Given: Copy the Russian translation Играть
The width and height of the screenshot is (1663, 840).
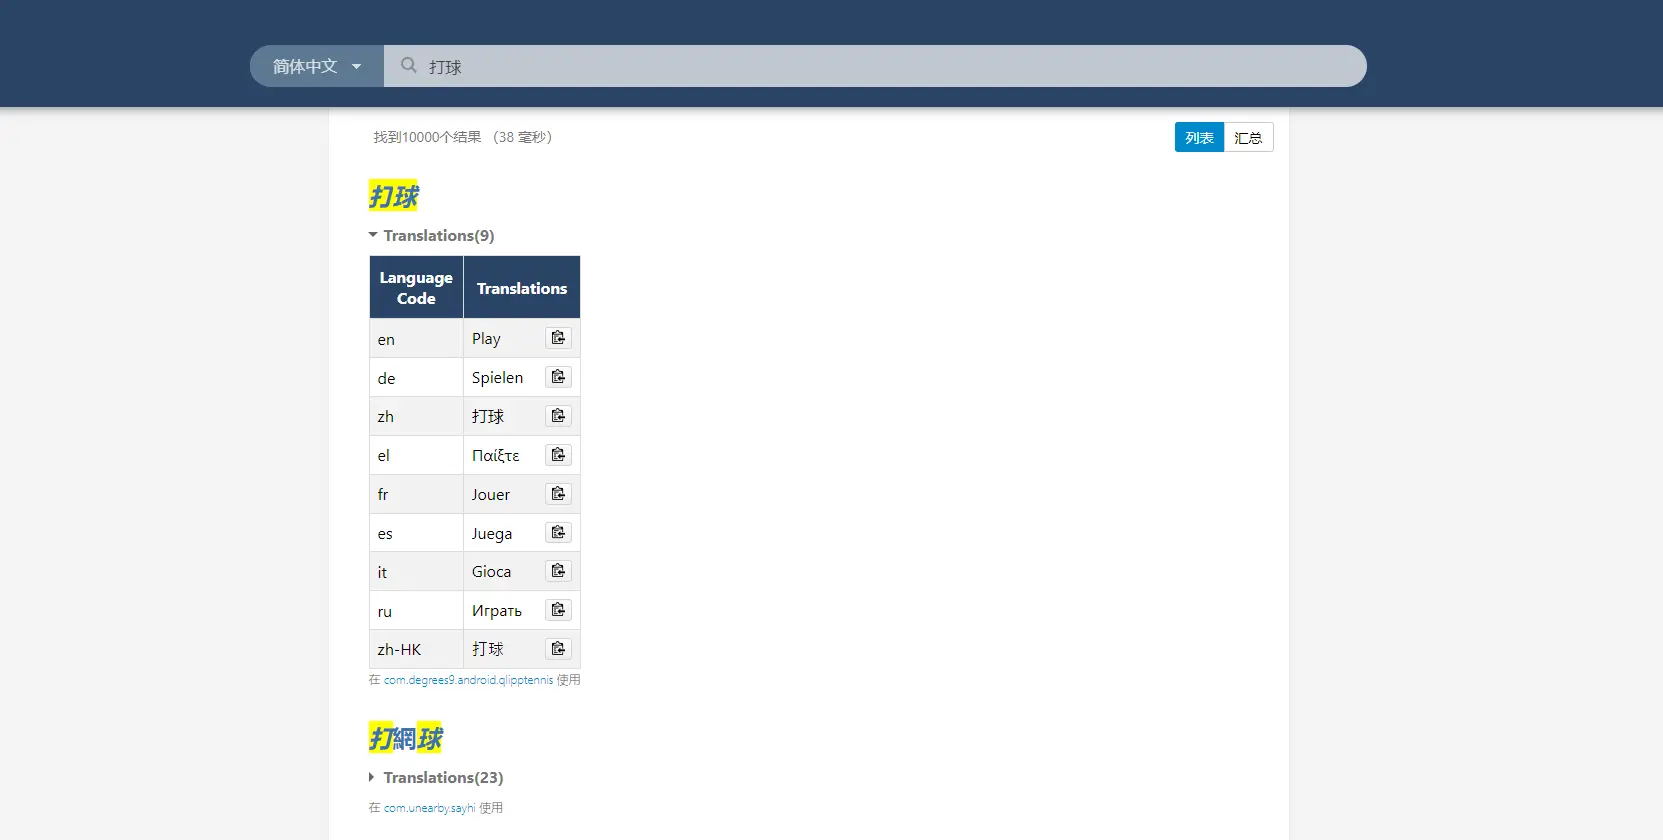Looking at the screenshot, I should pos(558,610).
